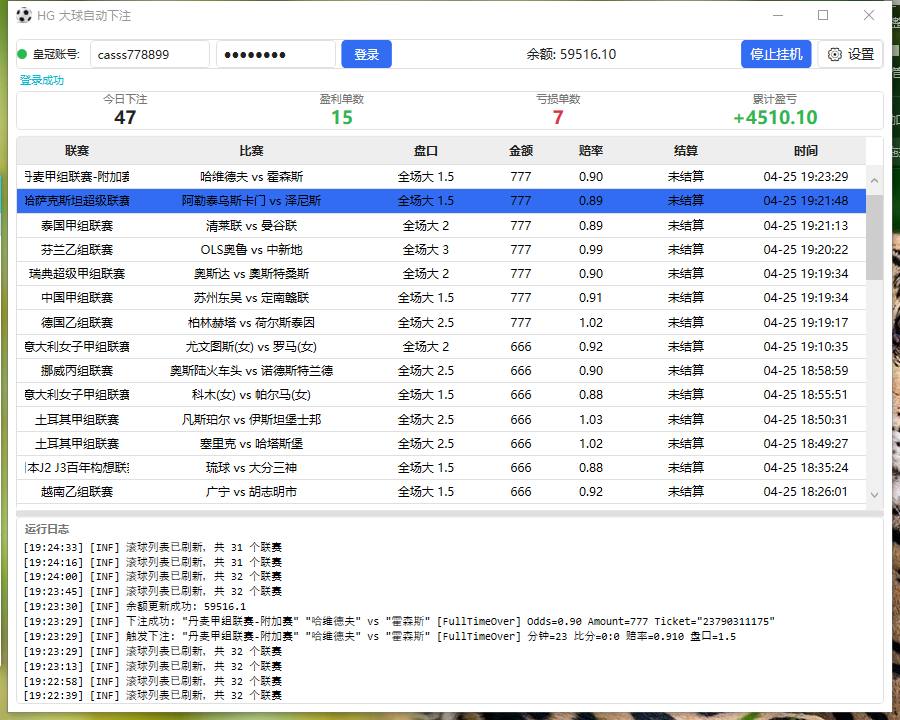This screenshot has height=720, width=900.
Task: Maximize the HG window
Action: coord(823,16)
